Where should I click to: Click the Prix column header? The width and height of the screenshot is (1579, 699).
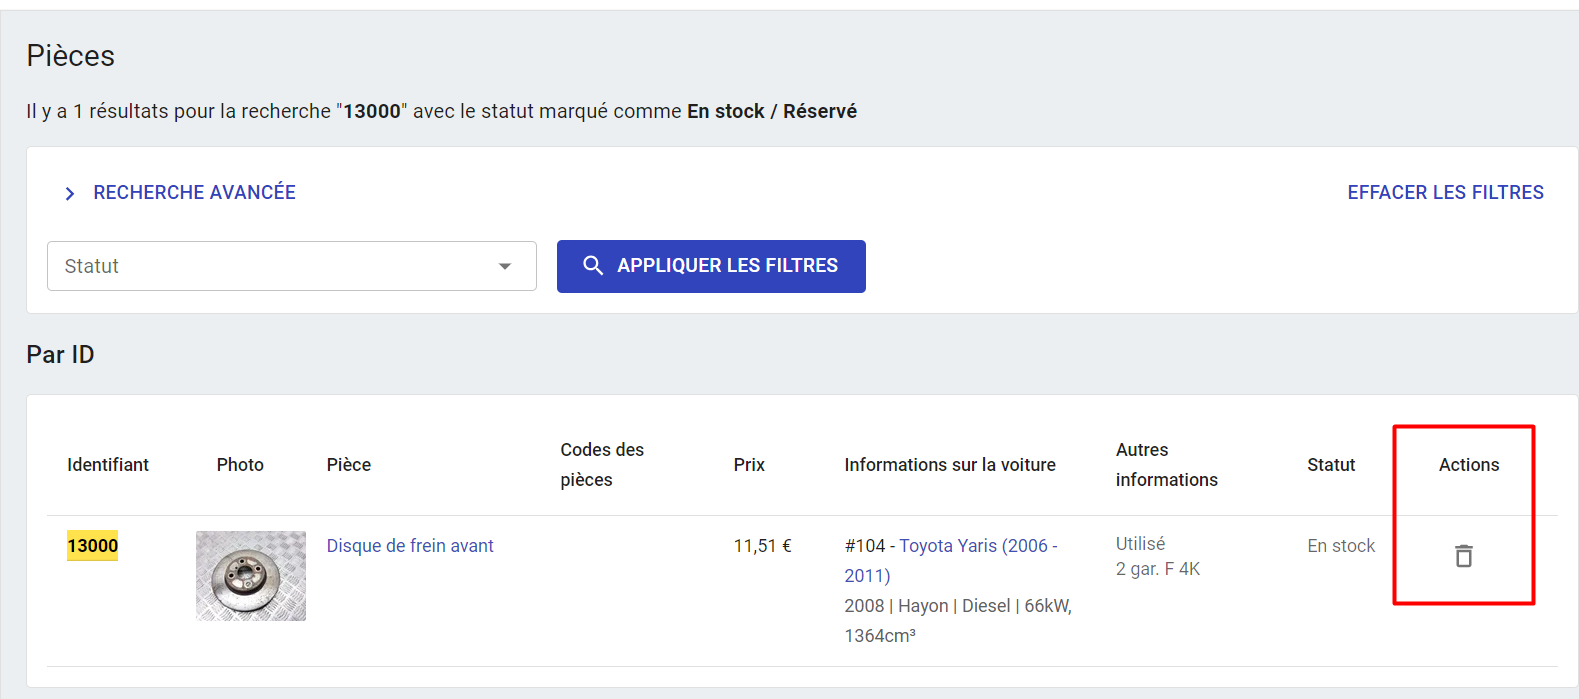coord(749,465)
